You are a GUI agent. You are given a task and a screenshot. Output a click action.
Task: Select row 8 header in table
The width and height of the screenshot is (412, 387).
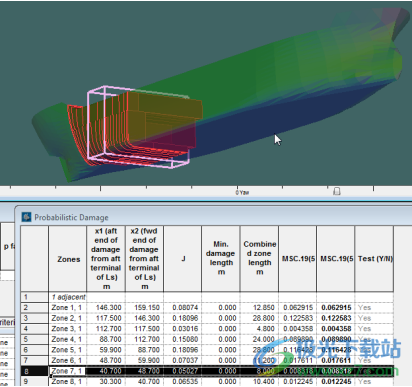point(34,371)
